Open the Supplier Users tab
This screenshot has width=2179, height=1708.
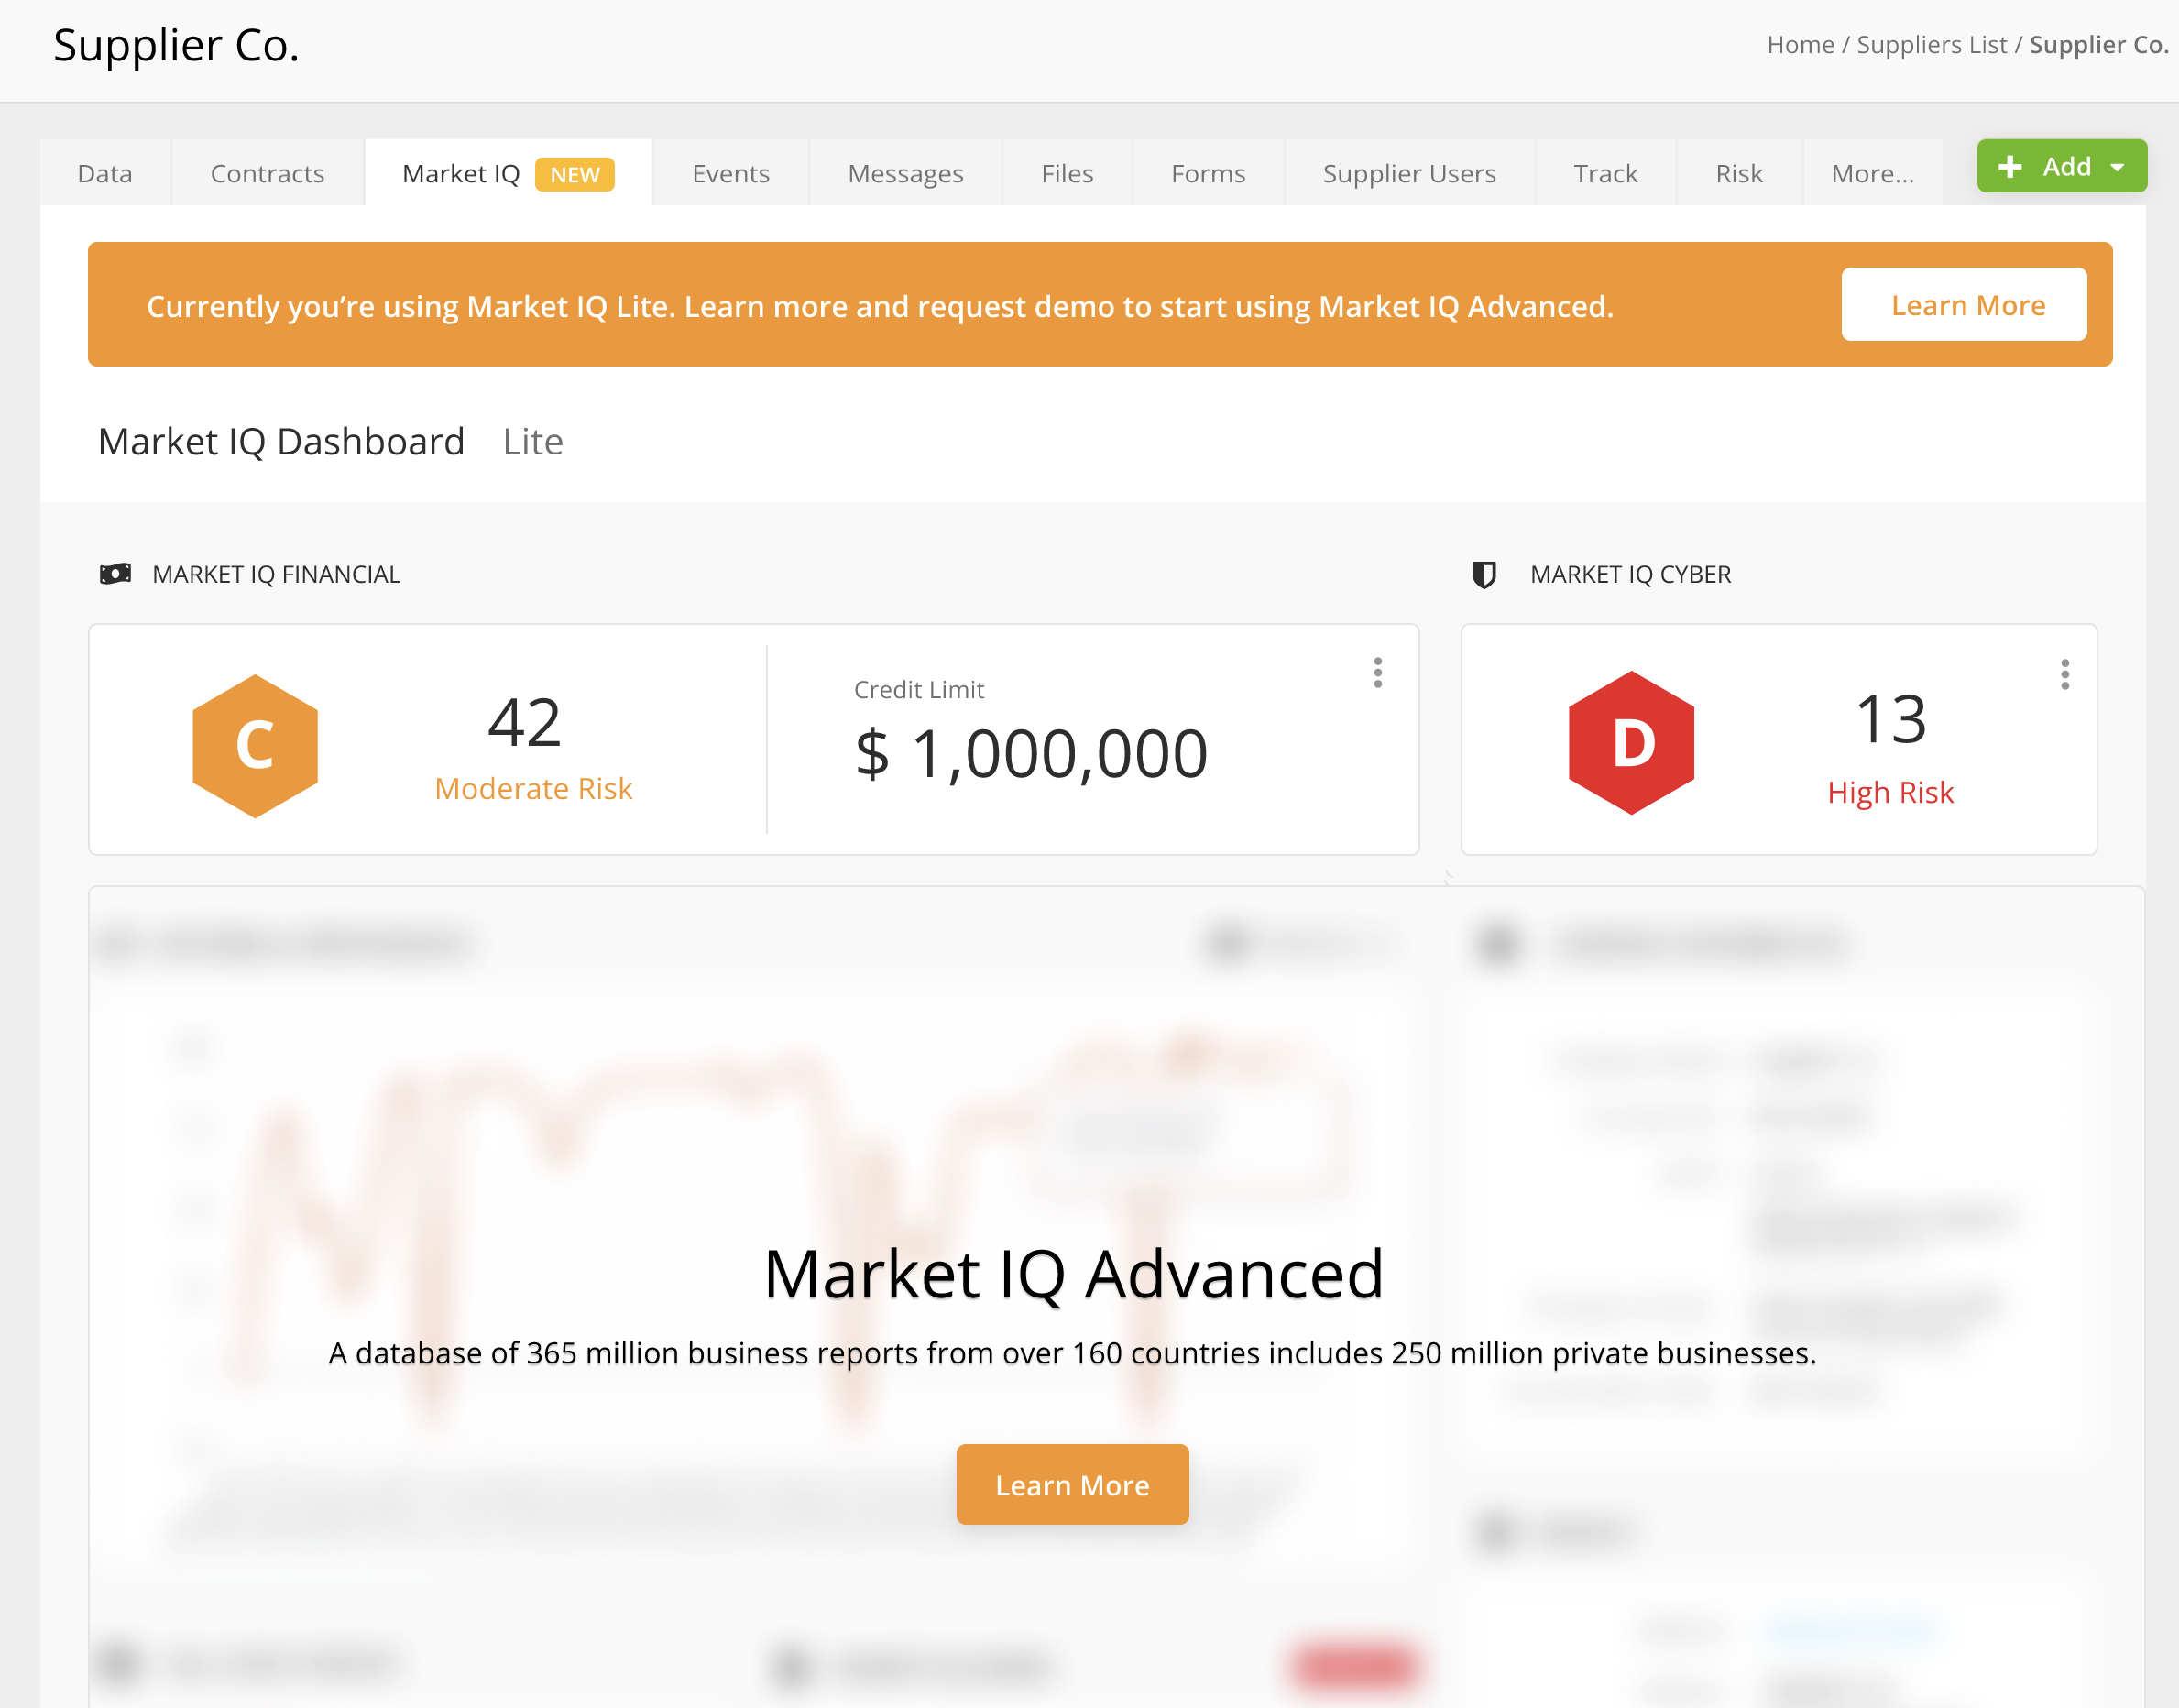(1409, 172)
